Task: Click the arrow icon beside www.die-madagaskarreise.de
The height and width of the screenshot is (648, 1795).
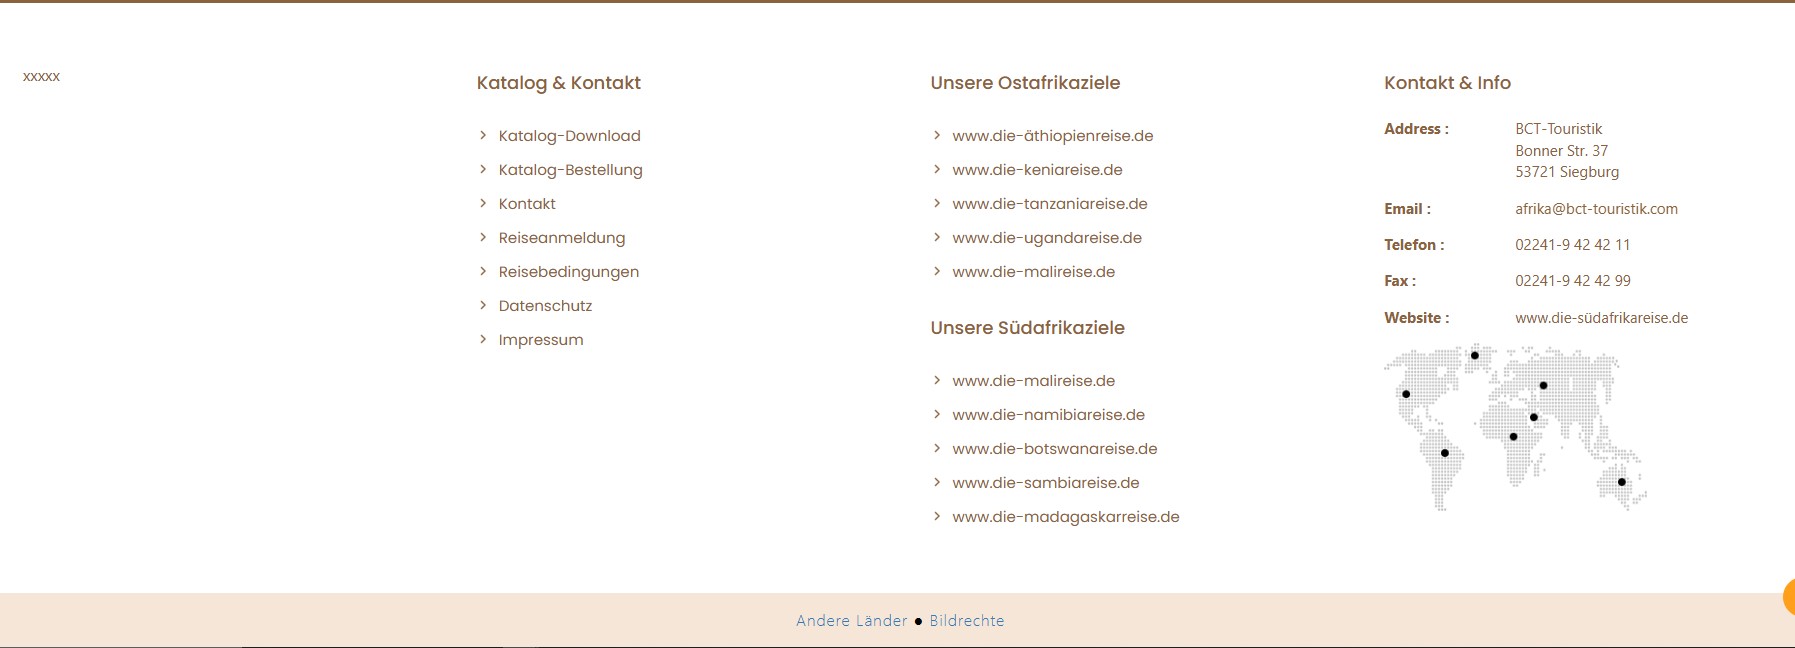Action: click(937, 516)
